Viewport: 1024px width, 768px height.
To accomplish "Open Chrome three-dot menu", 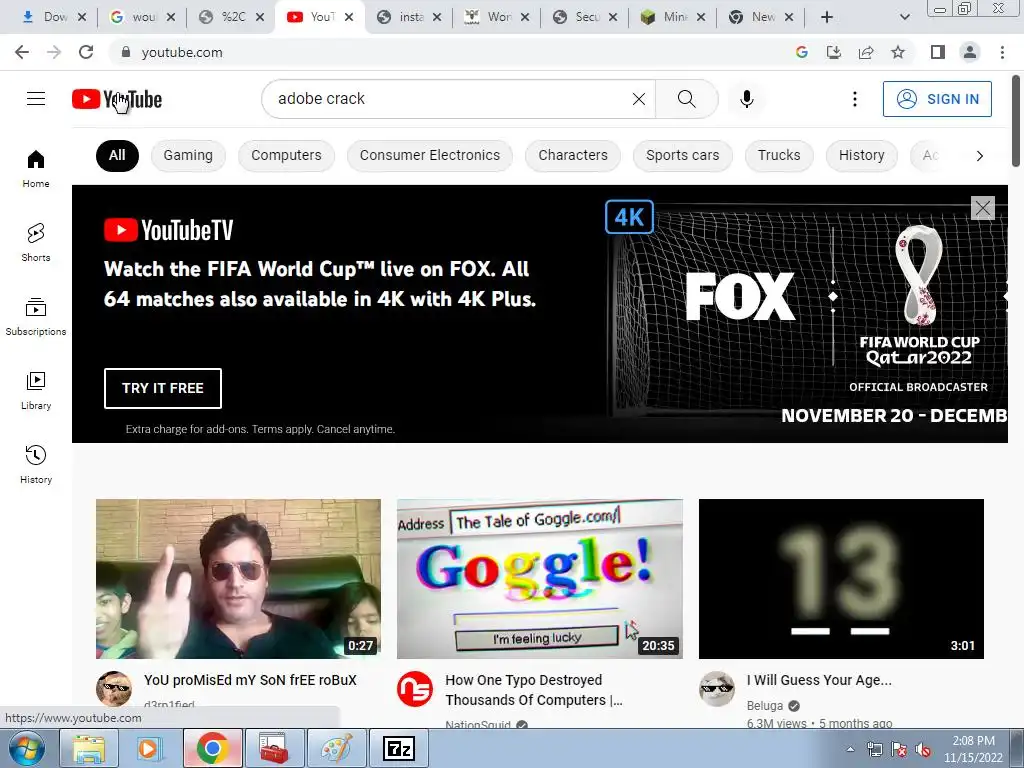I will (1002, 52).
